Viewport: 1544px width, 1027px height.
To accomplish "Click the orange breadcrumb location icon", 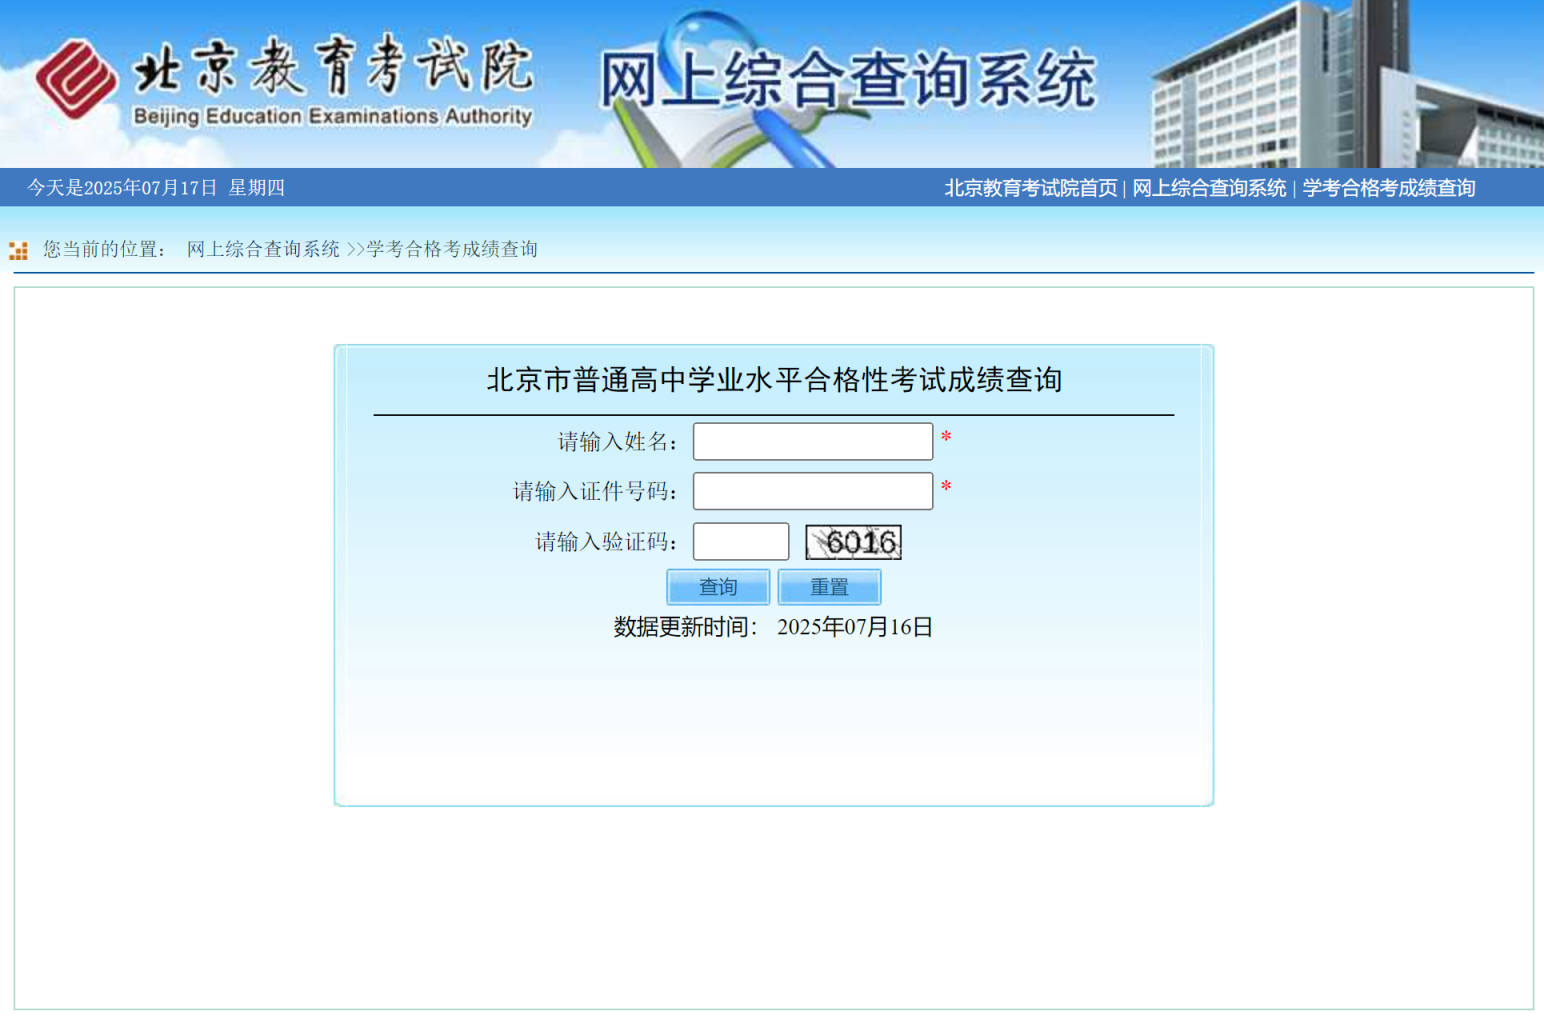I will tap(18, 250).
